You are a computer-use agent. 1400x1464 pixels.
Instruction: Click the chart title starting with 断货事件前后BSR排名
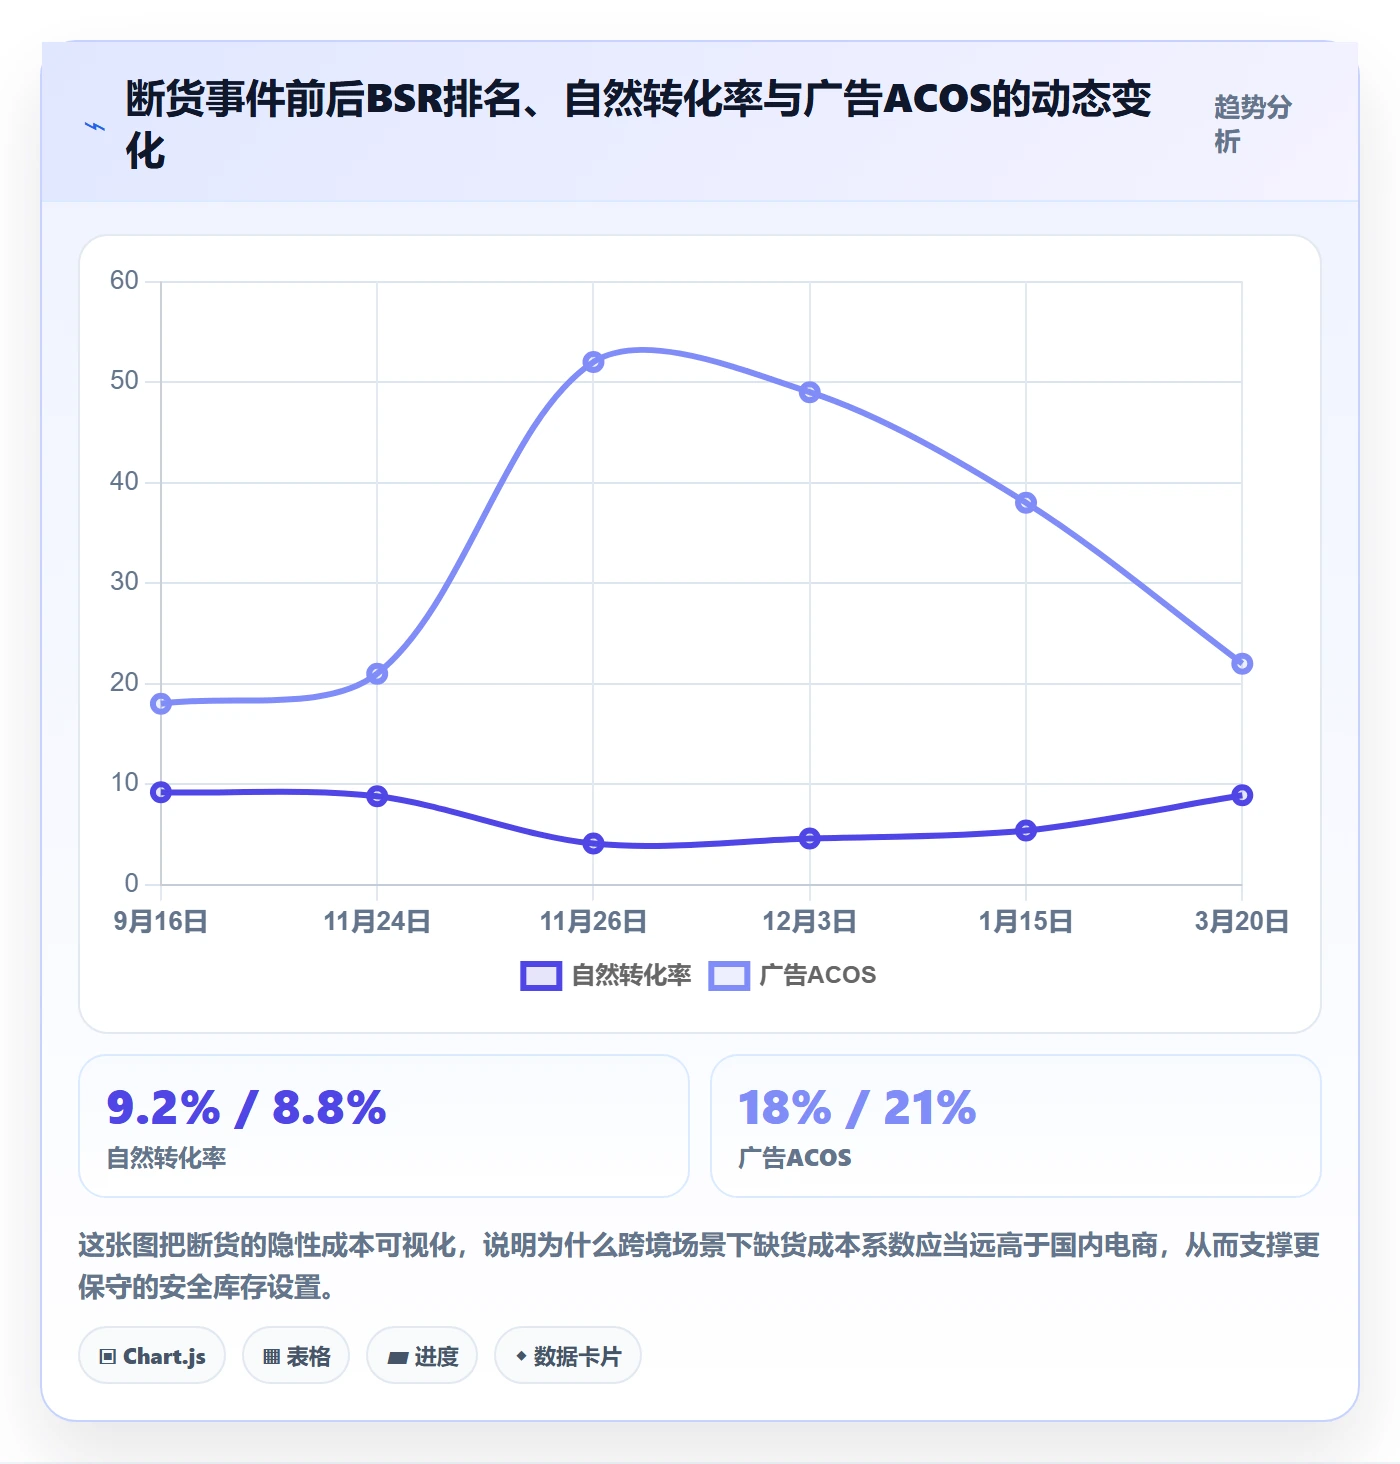pos(638,124)
